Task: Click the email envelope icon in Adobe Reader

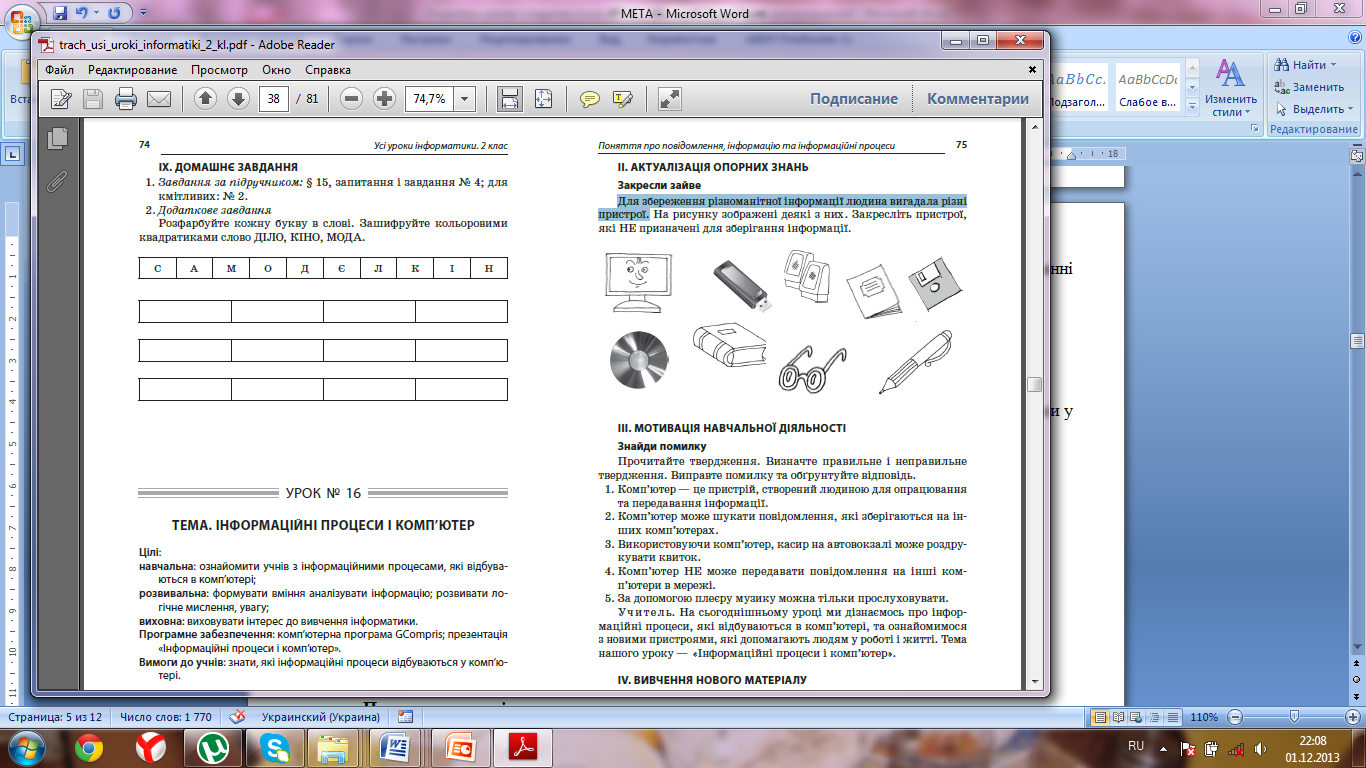Action: [159, 99]
